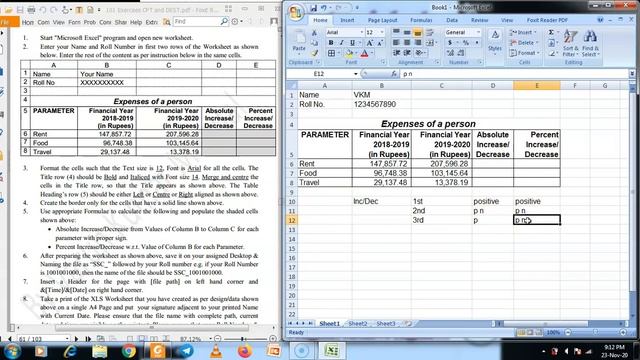Switch to the Formulas tab
Image resolution: width=640 pixels, height=360 pixels.
[x=421, y=20]
